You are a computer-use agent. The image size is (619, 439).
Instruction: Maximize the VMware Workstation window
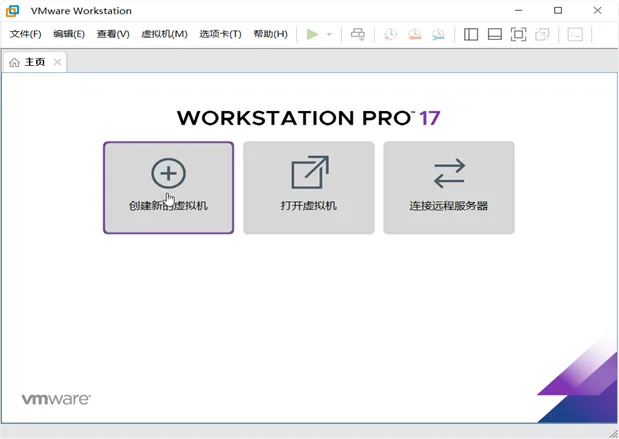click(x=558, y=11)
